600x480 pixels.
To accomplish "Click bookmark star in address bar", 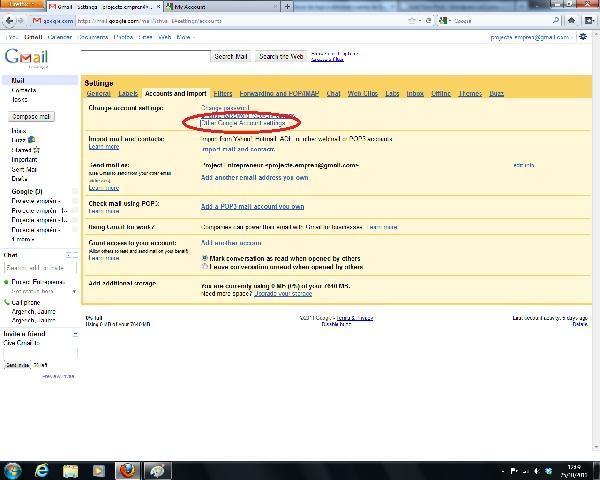I will [x=412, y=20].
